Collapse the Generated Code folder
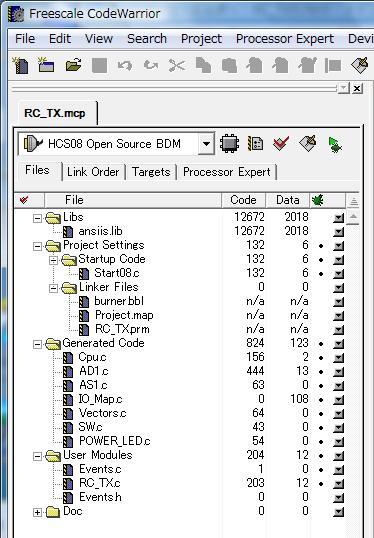This screenshot has width=374, height=538. [37, 344]
